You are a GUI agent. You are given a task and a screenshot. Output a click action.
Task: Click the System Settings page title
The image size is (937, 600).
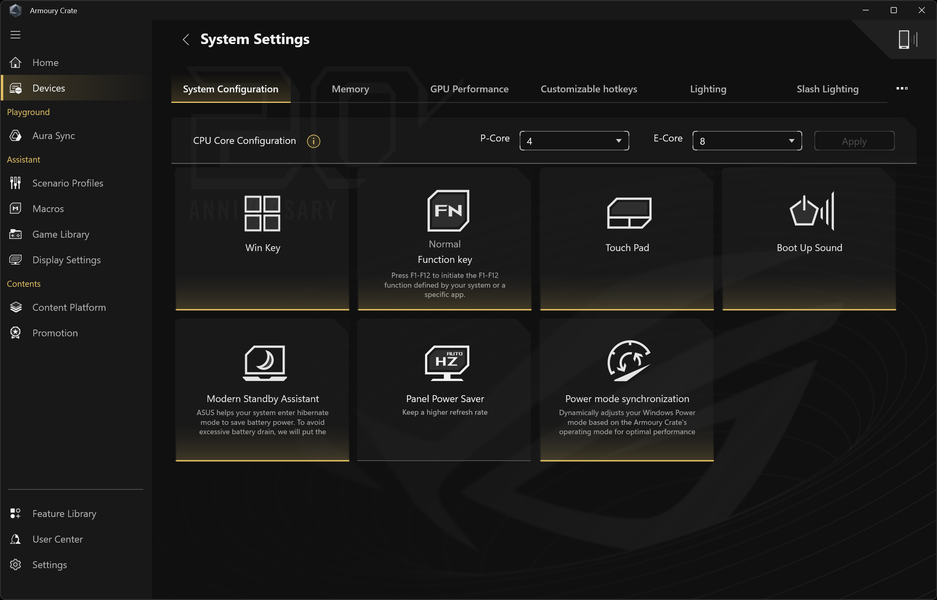point(255,39)
